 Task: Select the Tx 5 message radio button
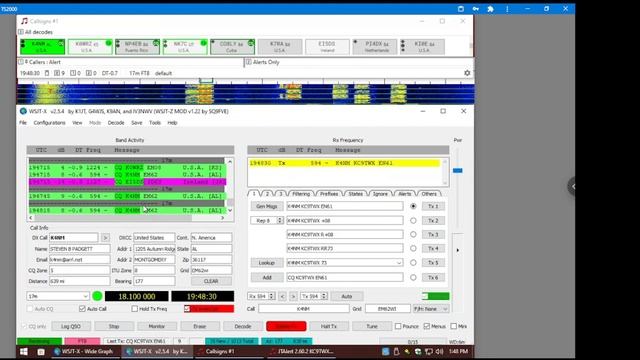[413, 262]
